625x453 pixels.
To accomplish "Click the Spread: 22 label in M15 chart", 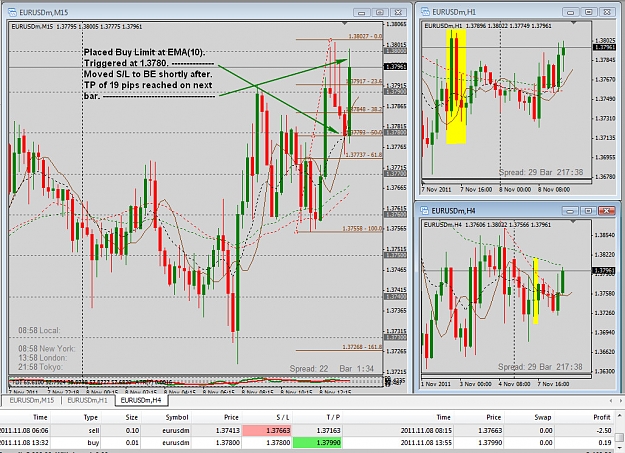I will [309, 369].
